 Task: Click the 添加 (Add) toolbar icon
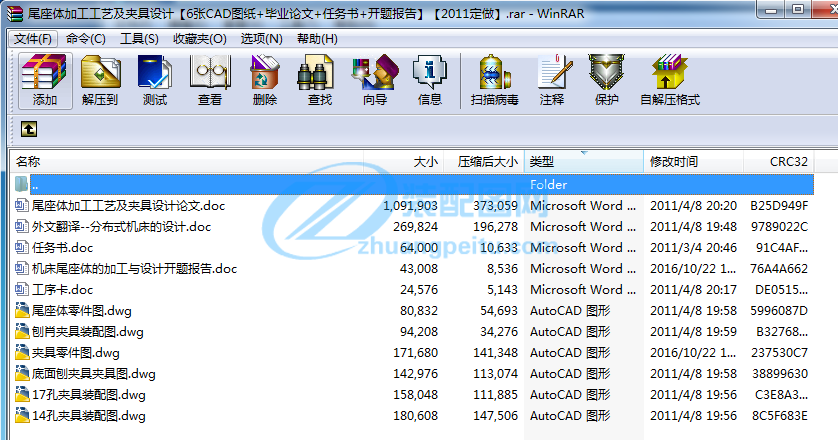tap(45, 81)
